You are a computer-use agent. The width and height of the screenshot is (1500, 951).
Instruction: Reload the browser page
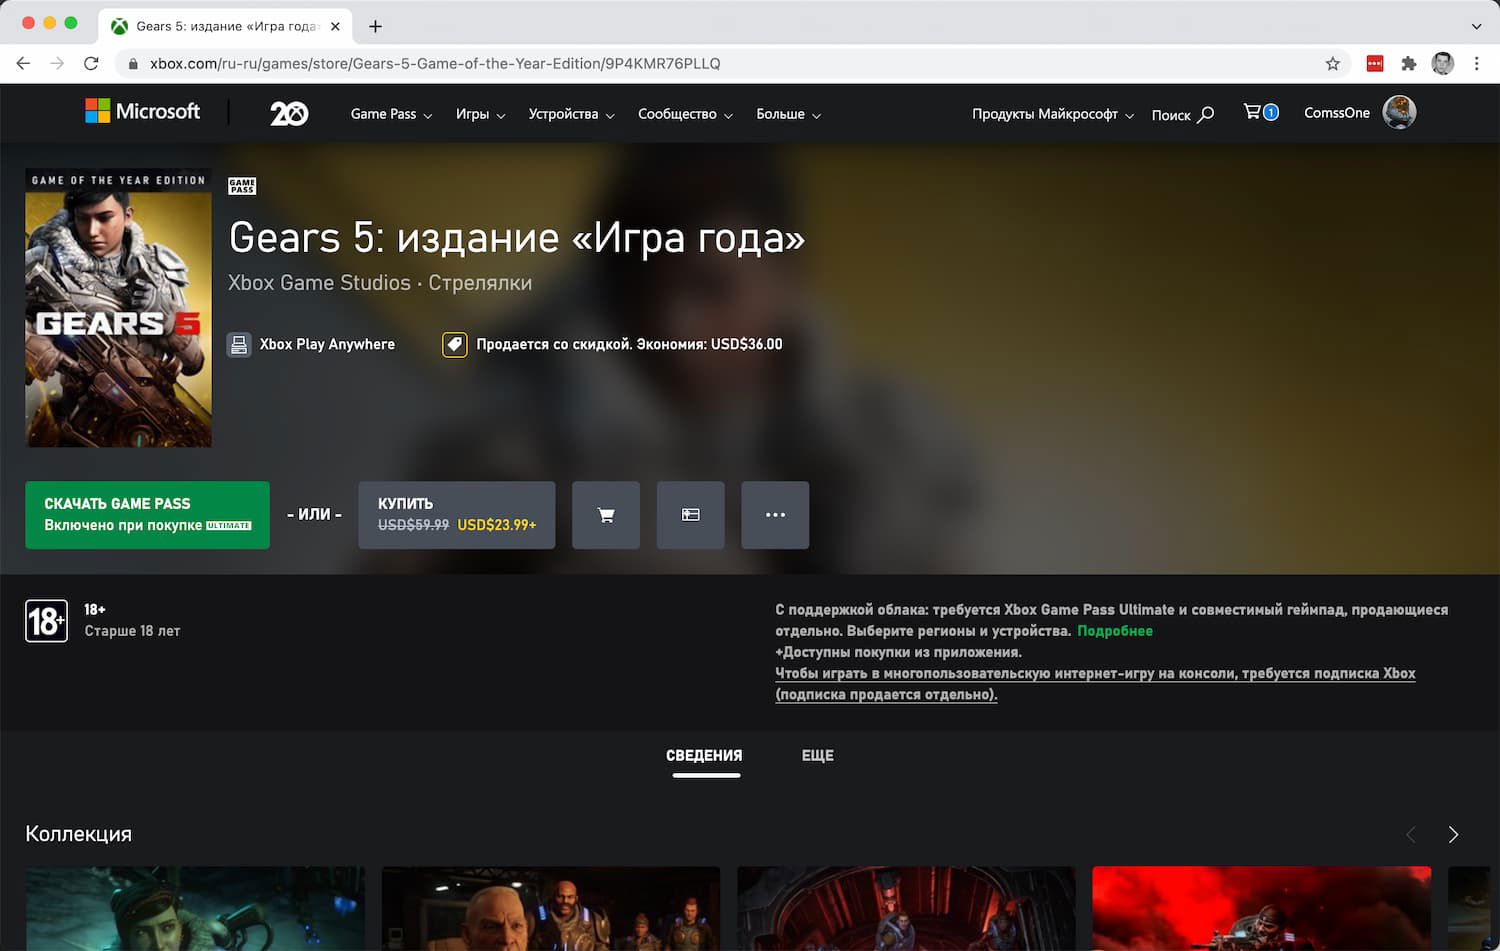(91, 64)
